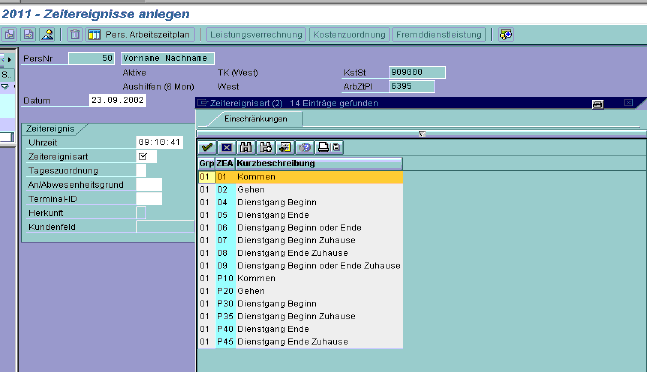
Task: Click the PersNr input field
Action: (x=91, y=59)
